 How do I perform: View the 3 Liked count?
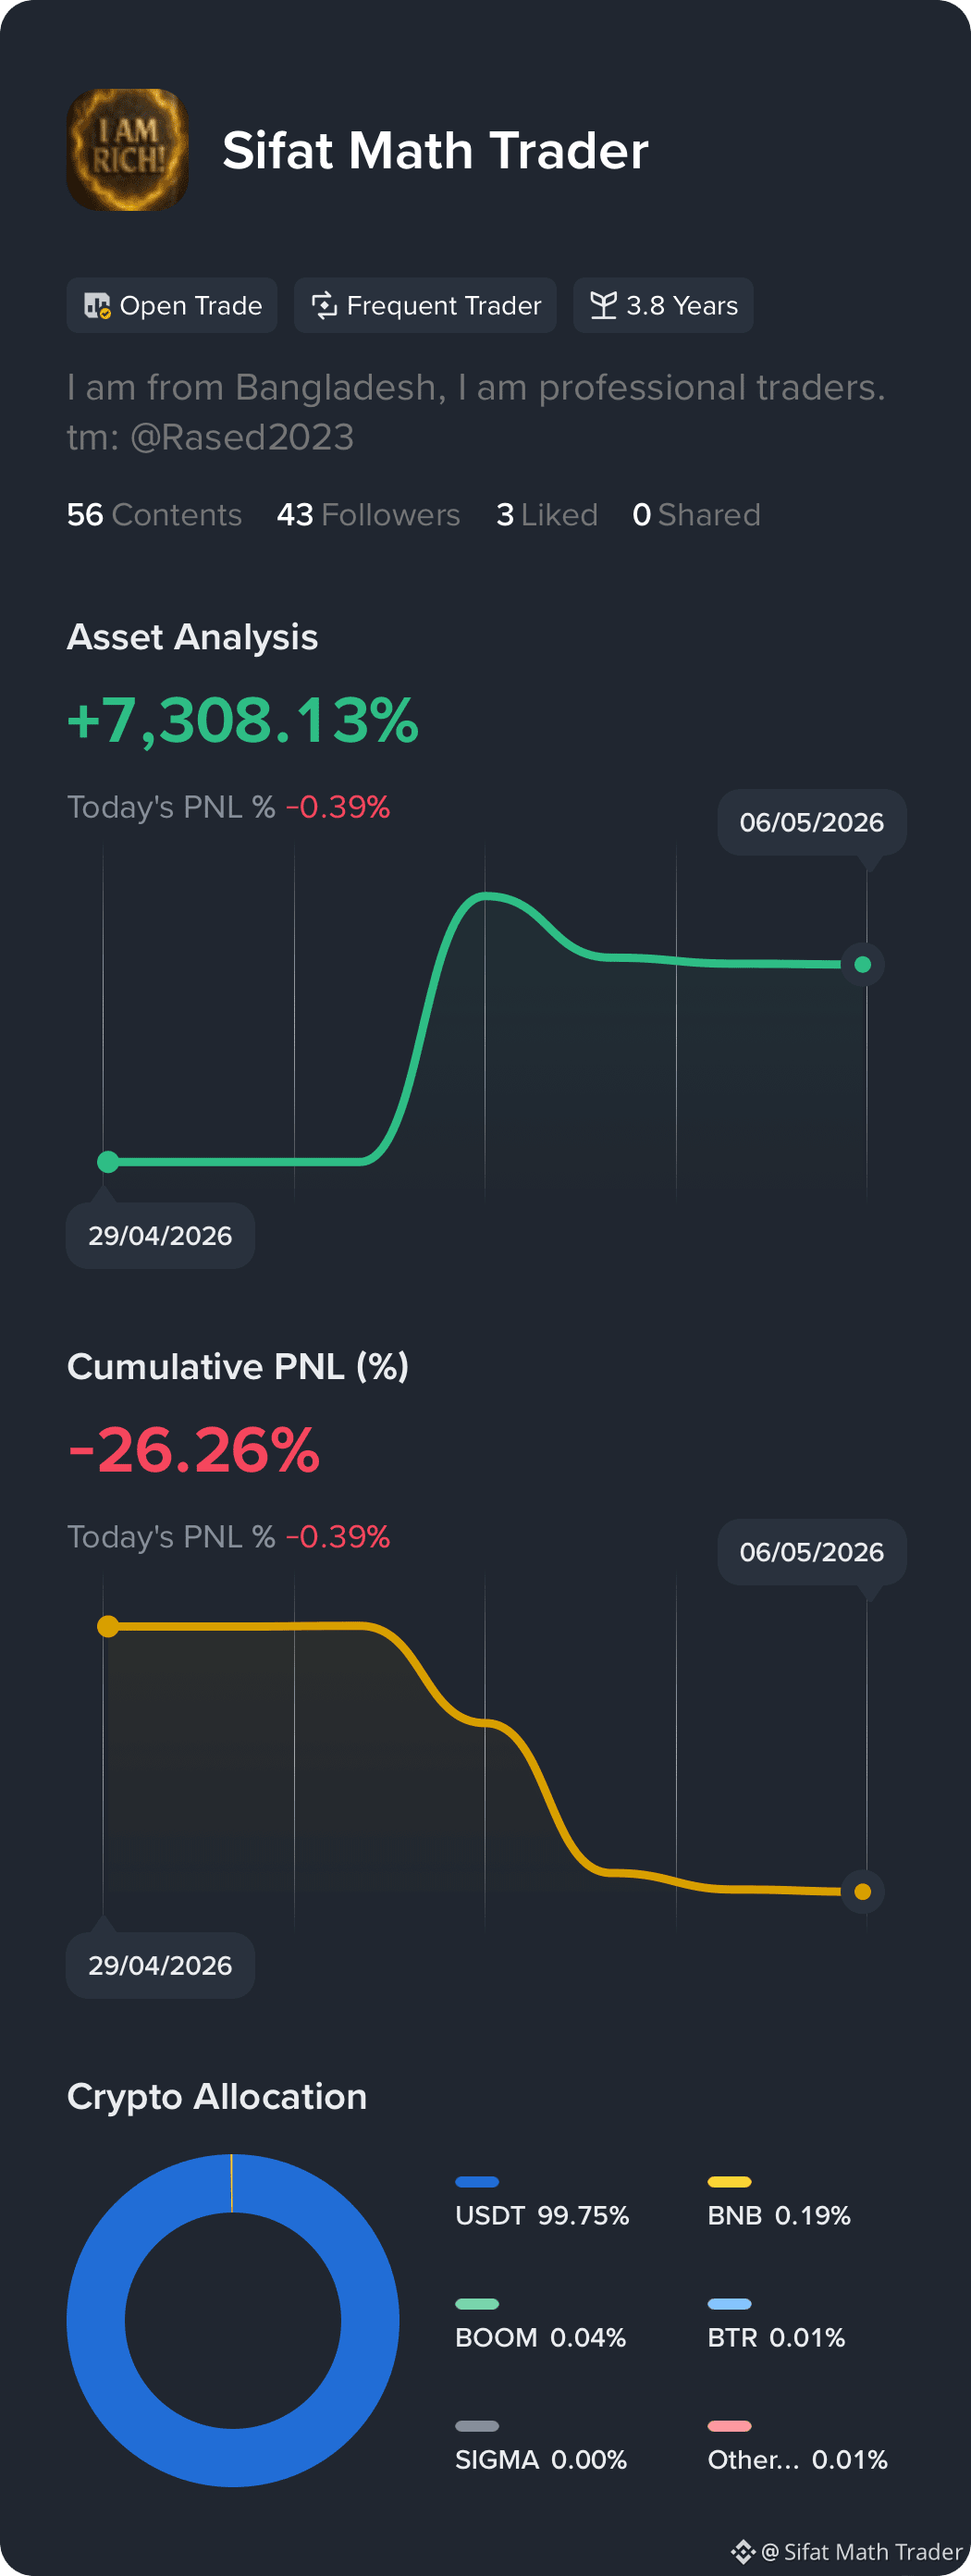(x=546, y=515)
